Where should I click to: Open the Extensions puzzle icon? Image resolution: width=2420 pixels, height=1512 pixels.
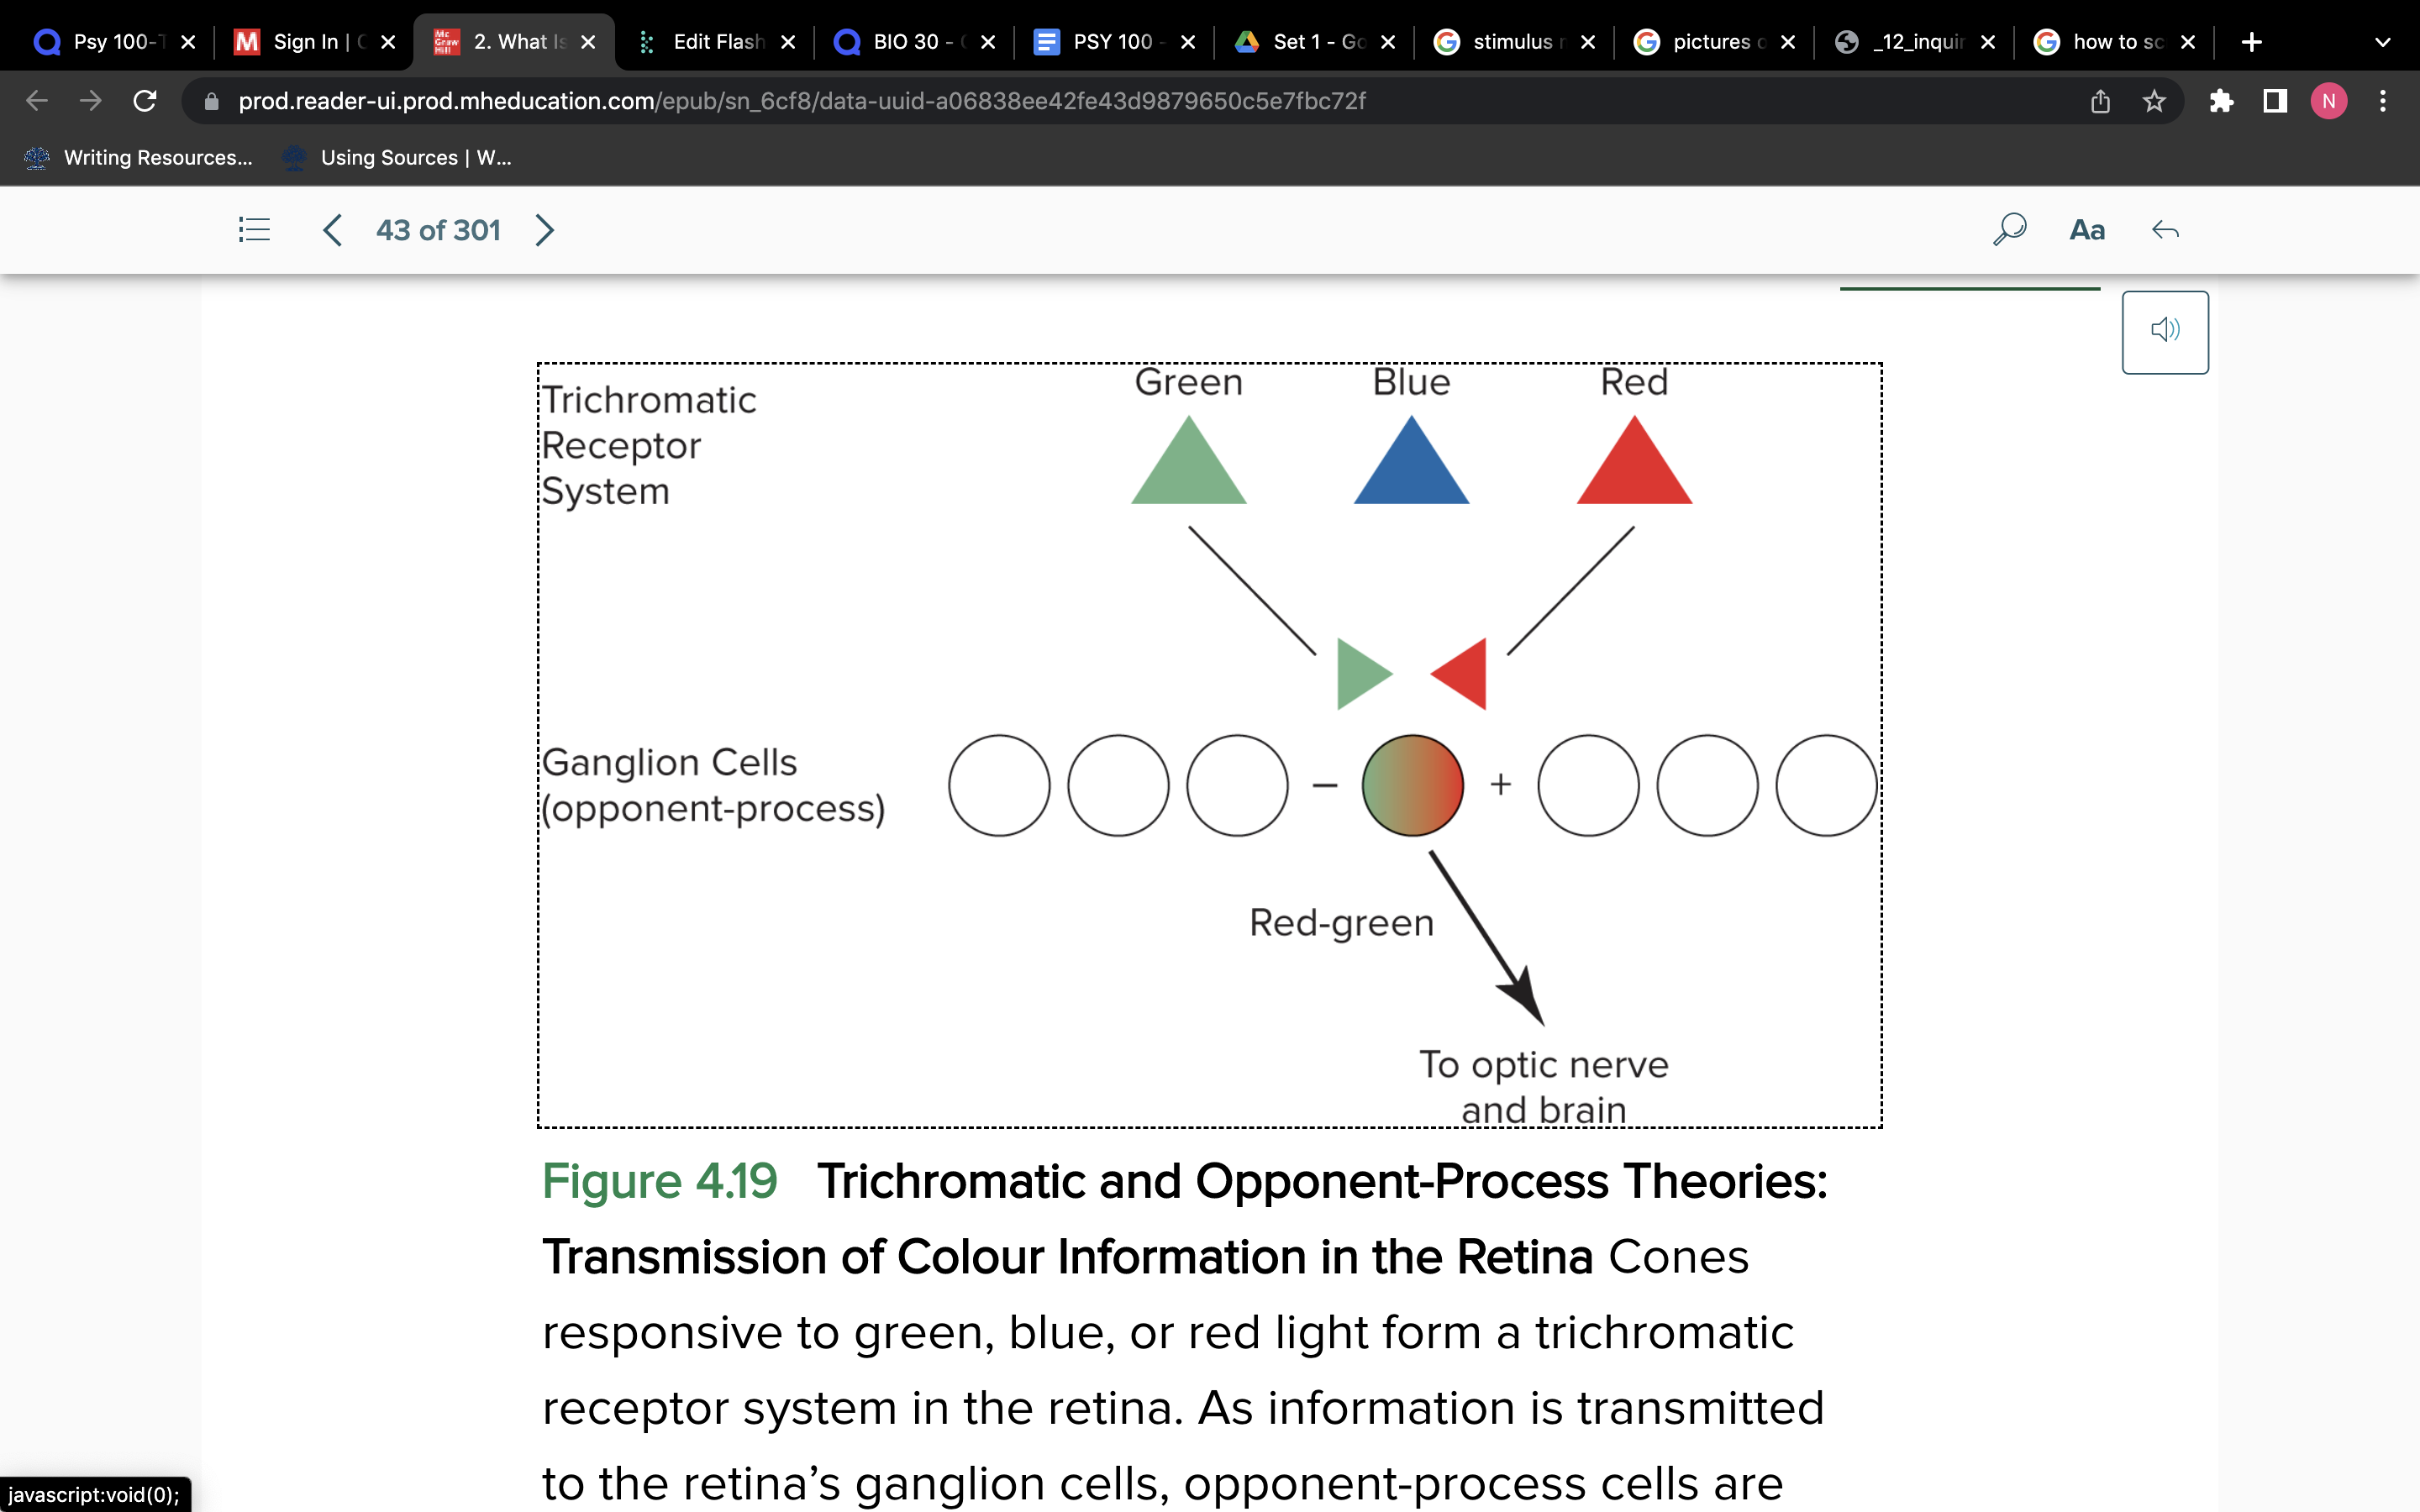click(2221, 100)
